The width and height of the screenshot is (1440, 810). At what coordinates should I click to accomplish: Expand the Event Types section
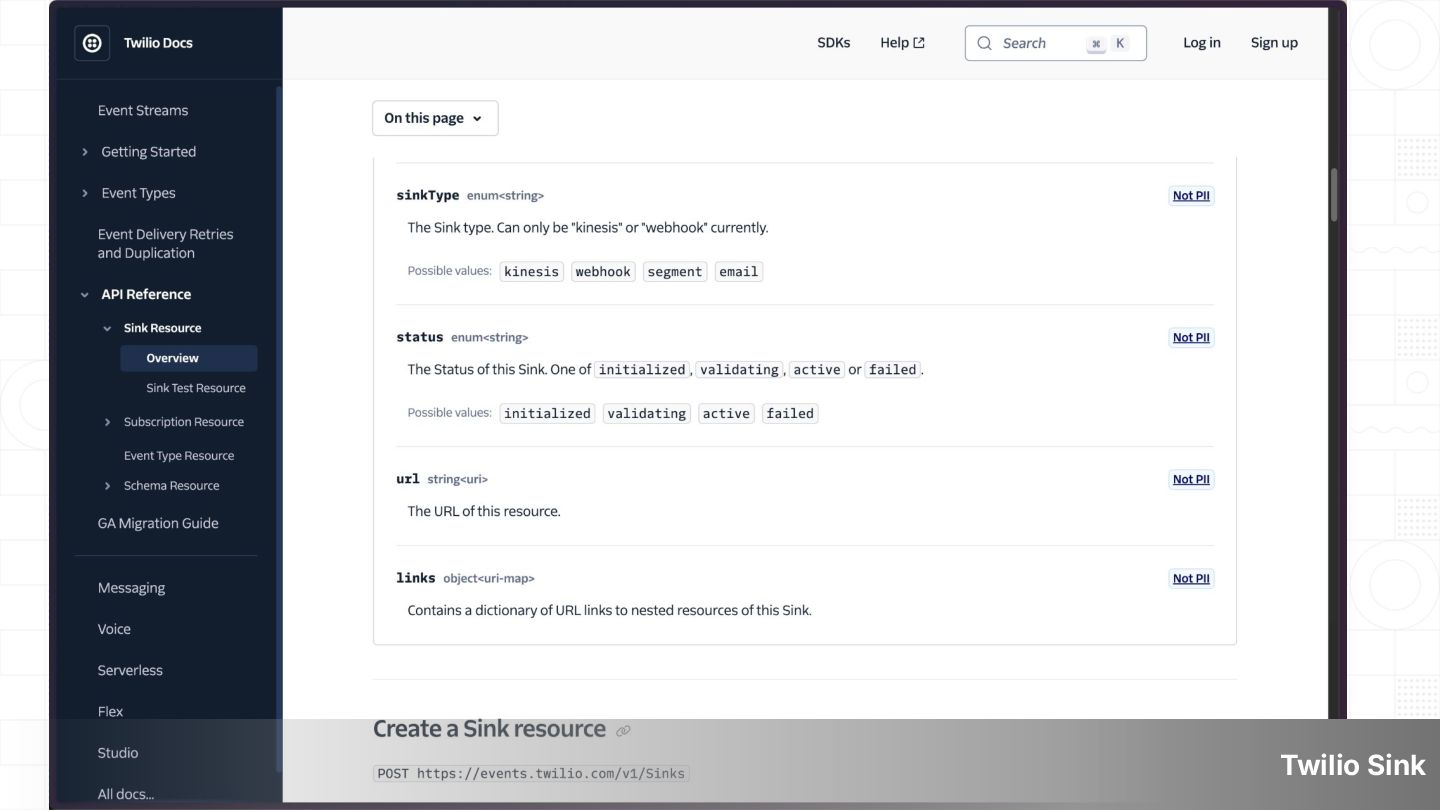click(x=85, y=193)
